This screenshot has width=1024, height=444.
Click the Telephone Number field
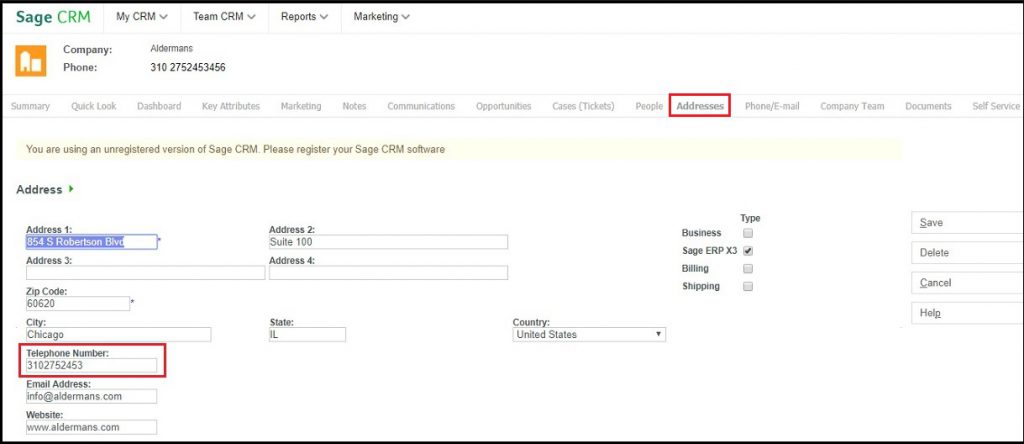pyautogui.click(x=91, y=366)
